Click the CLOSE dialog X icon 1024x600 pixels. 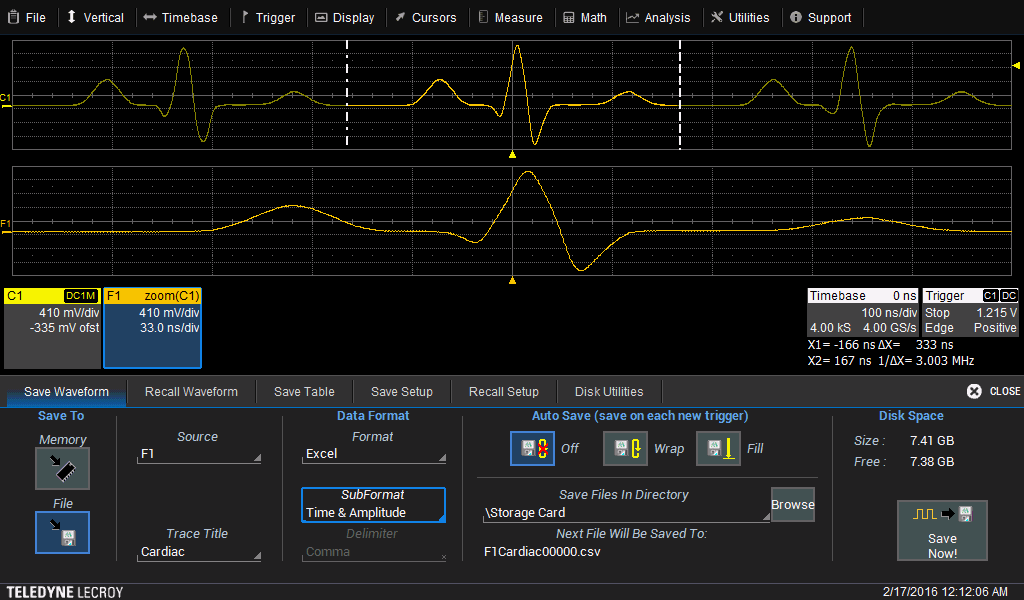[974, 391]
